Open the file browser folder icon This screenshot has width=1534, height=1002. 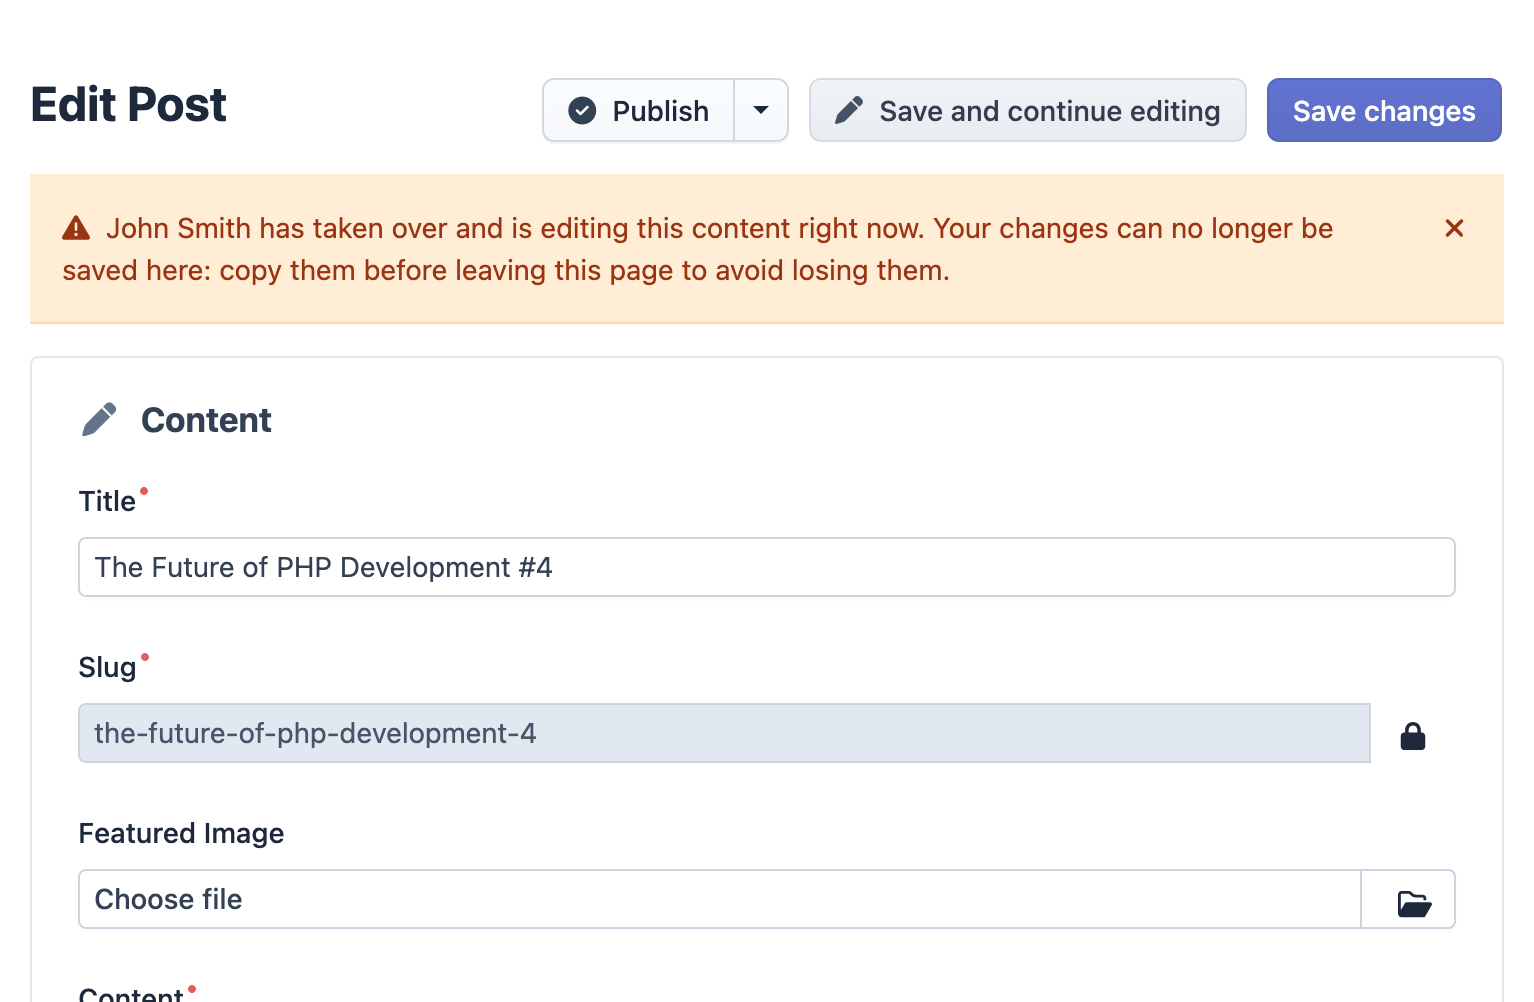pos(1413,902)
